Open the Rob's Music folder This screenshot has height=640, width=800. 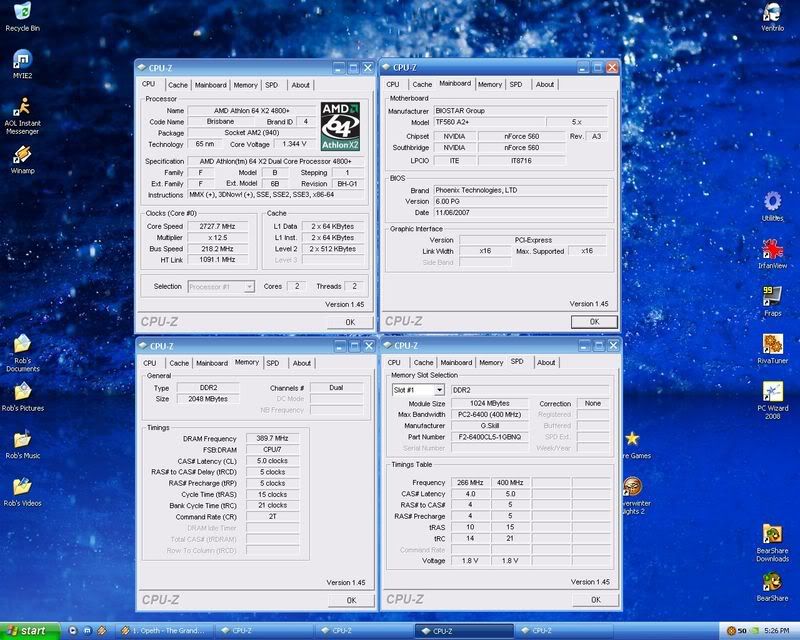[22, 440]
